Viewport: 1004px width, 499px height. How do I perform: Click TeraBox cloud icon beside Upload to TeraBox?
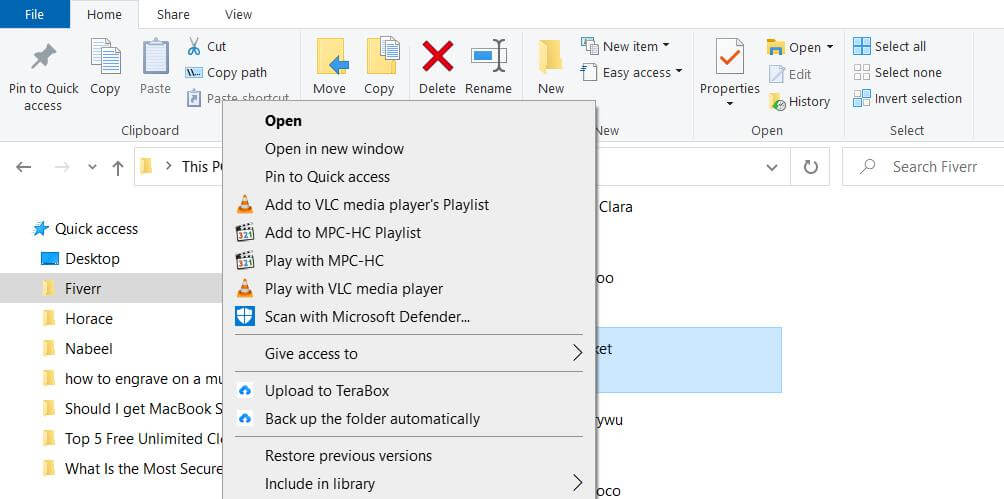click(x=245, y=390)
